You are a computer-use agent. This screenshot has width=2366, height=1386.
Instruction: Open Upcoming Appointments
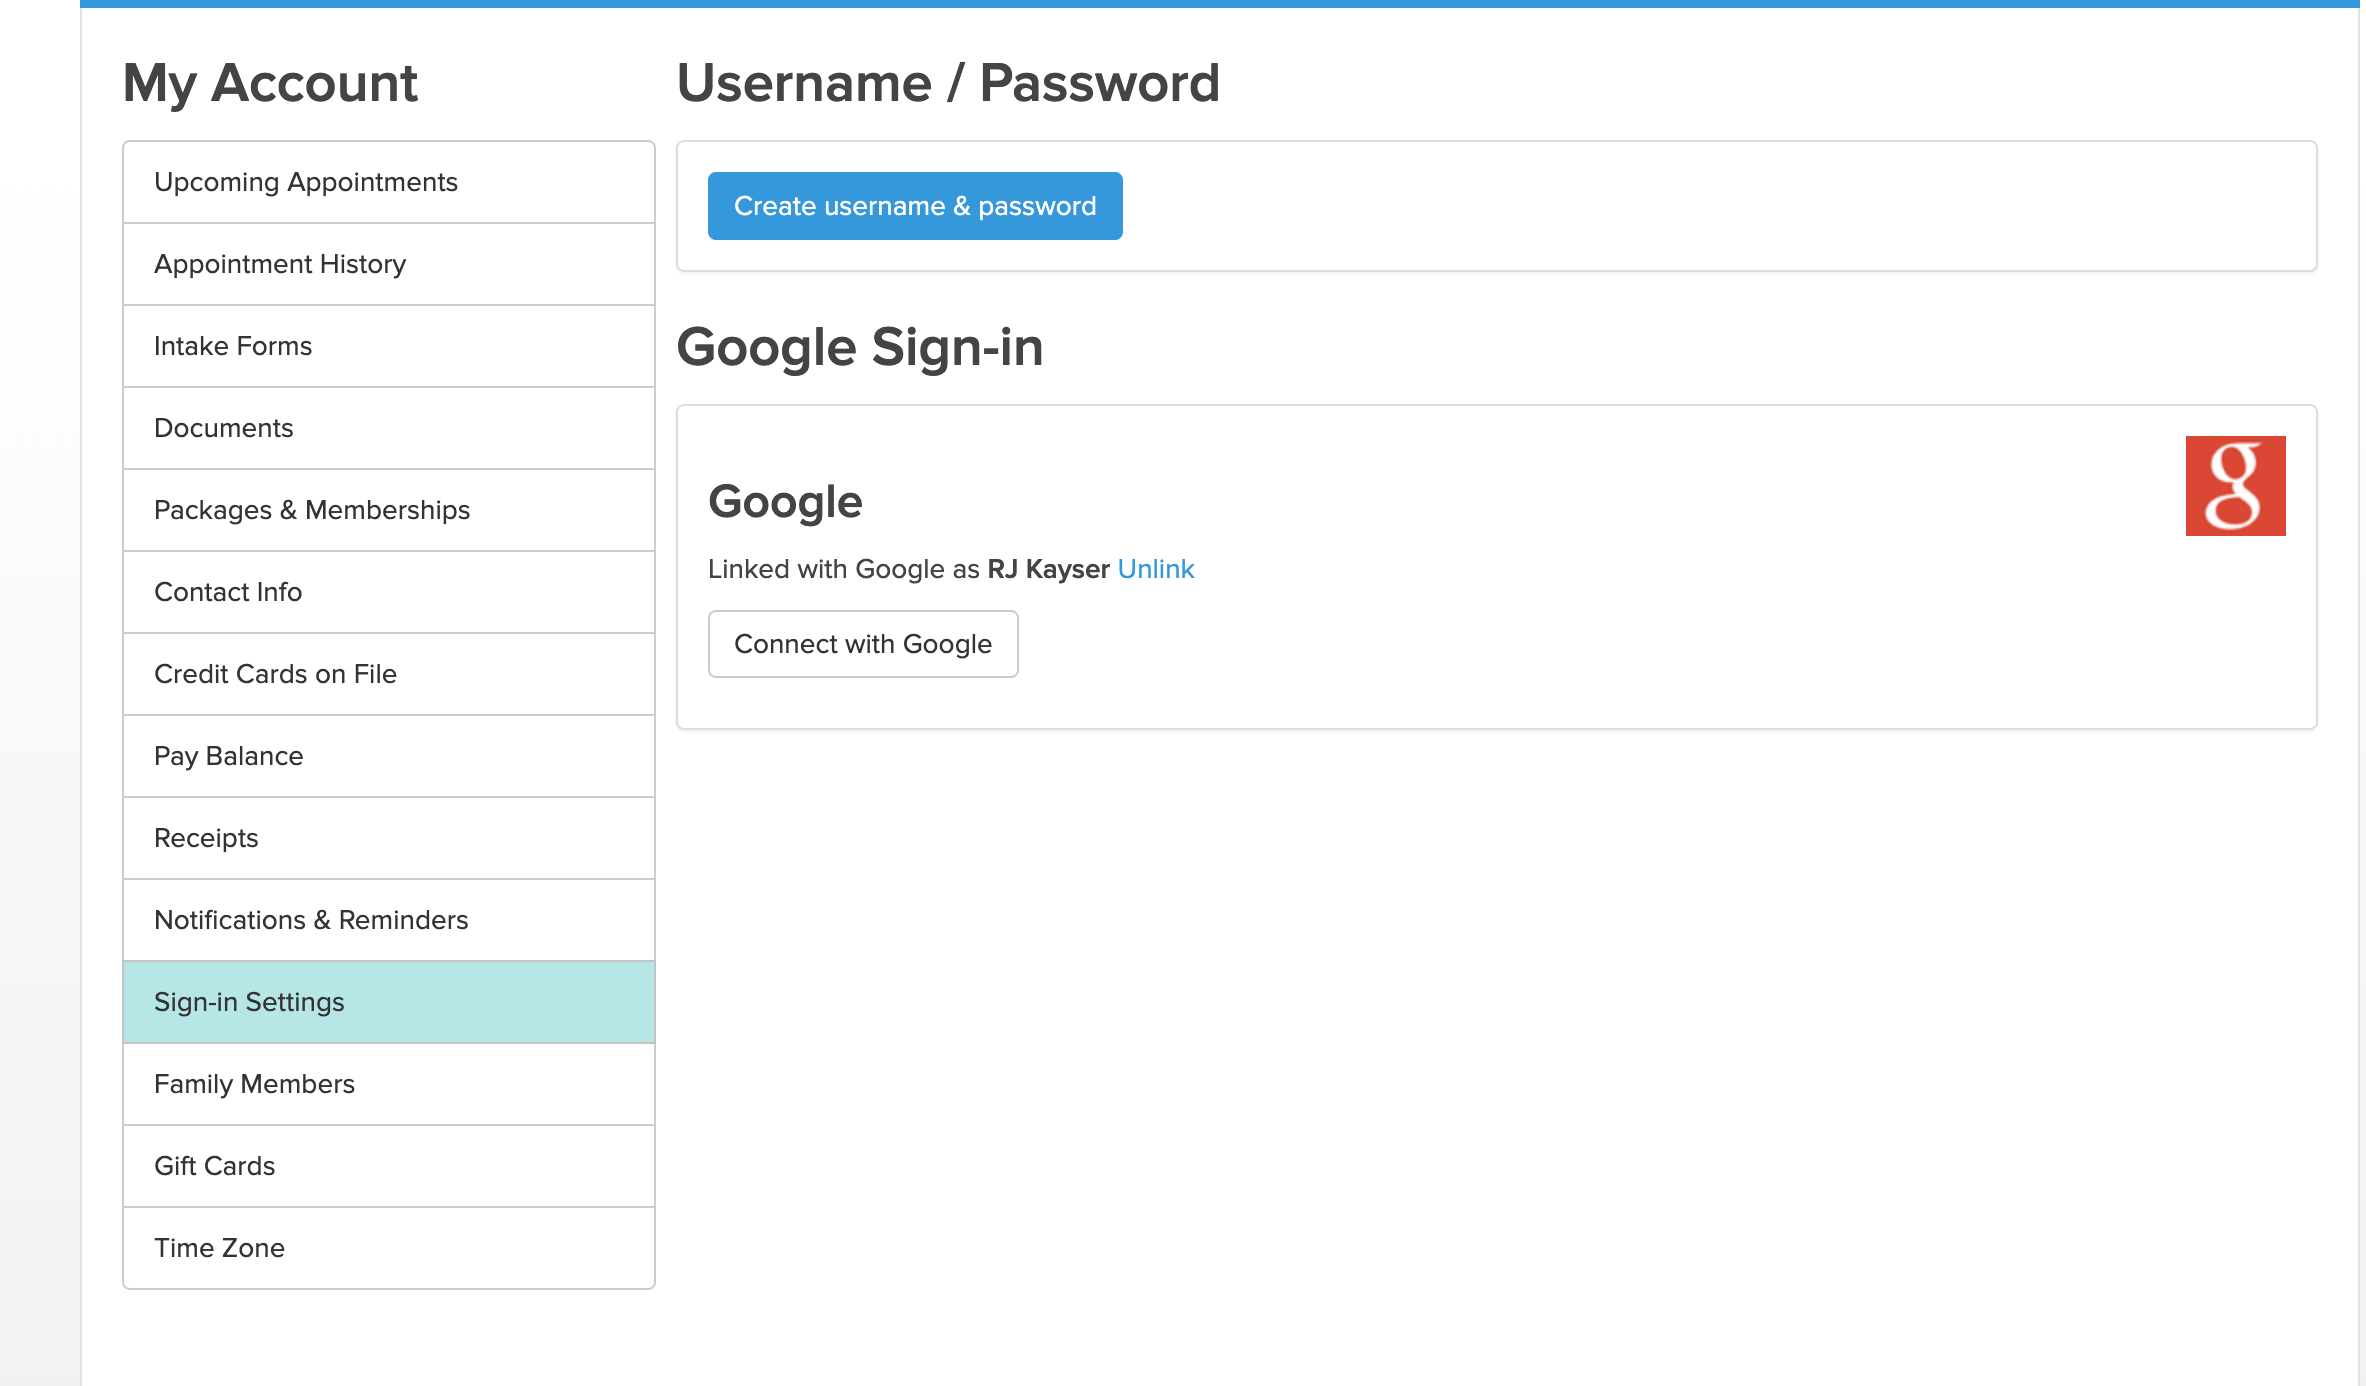(389, 182)
